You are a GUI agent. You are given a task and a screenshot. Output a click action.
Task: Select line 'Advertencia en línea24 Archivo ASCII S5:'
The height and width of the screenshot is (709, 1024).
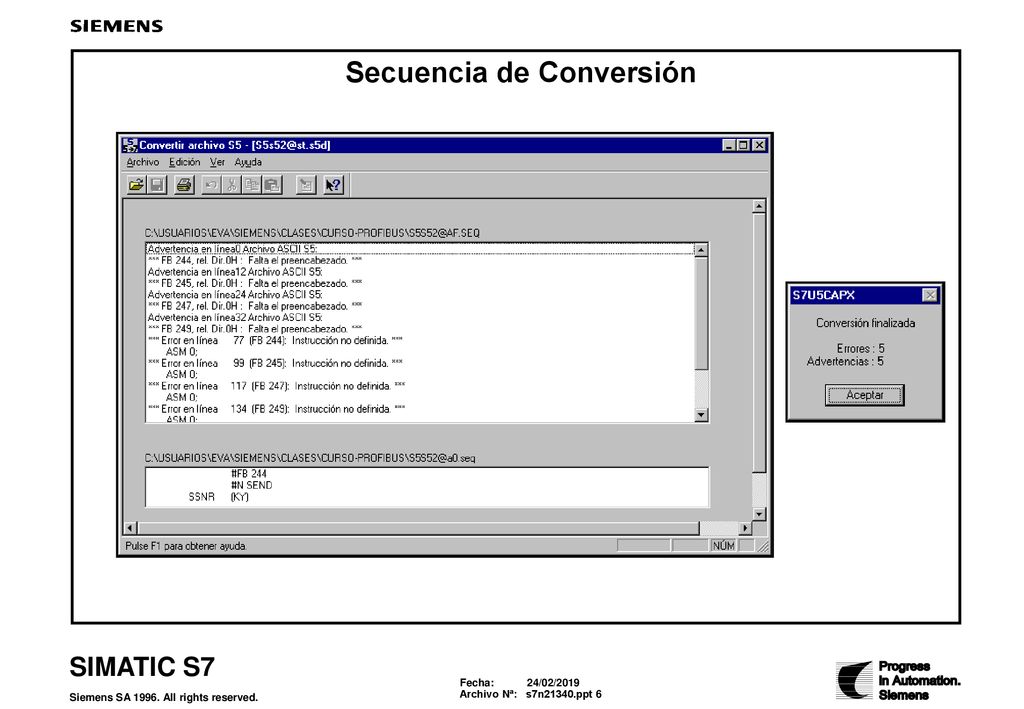[420, 294]
